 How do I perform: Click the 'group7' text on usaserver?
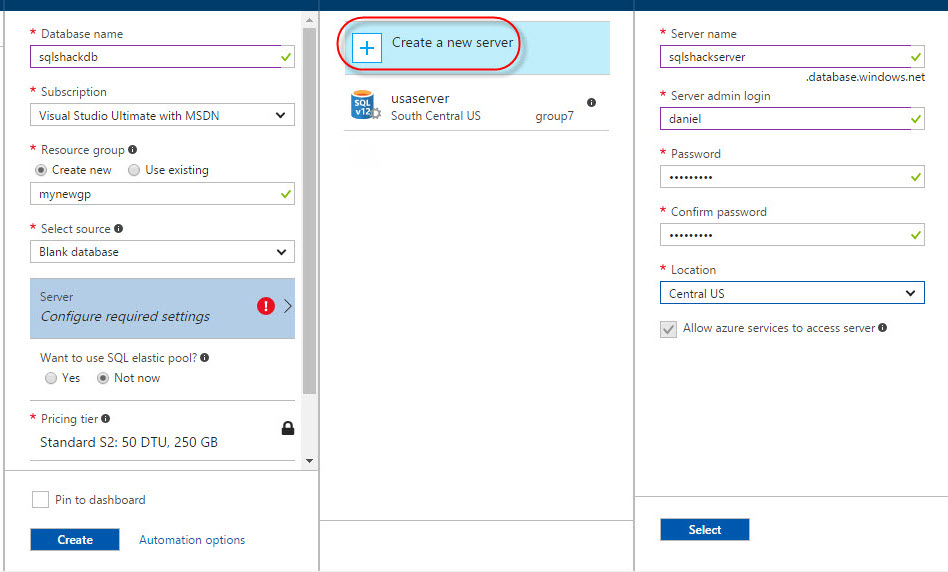(554, 116)
